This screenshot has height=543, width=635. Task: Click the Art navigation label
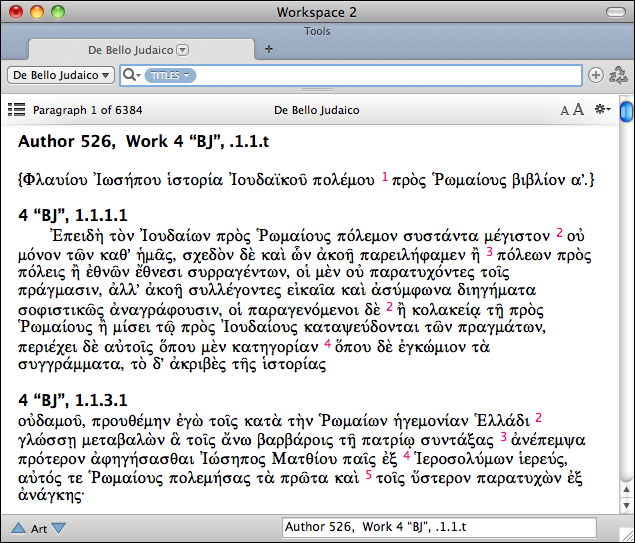38,528
